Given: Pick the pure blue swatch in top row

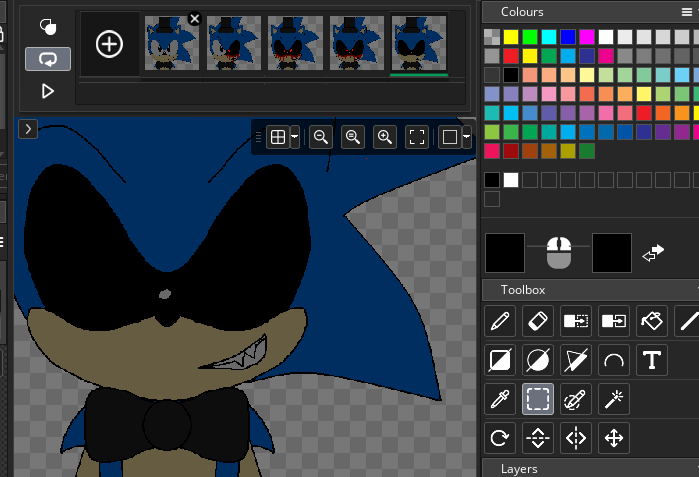Looking at the screenshot, I should [x=568, y=37].
